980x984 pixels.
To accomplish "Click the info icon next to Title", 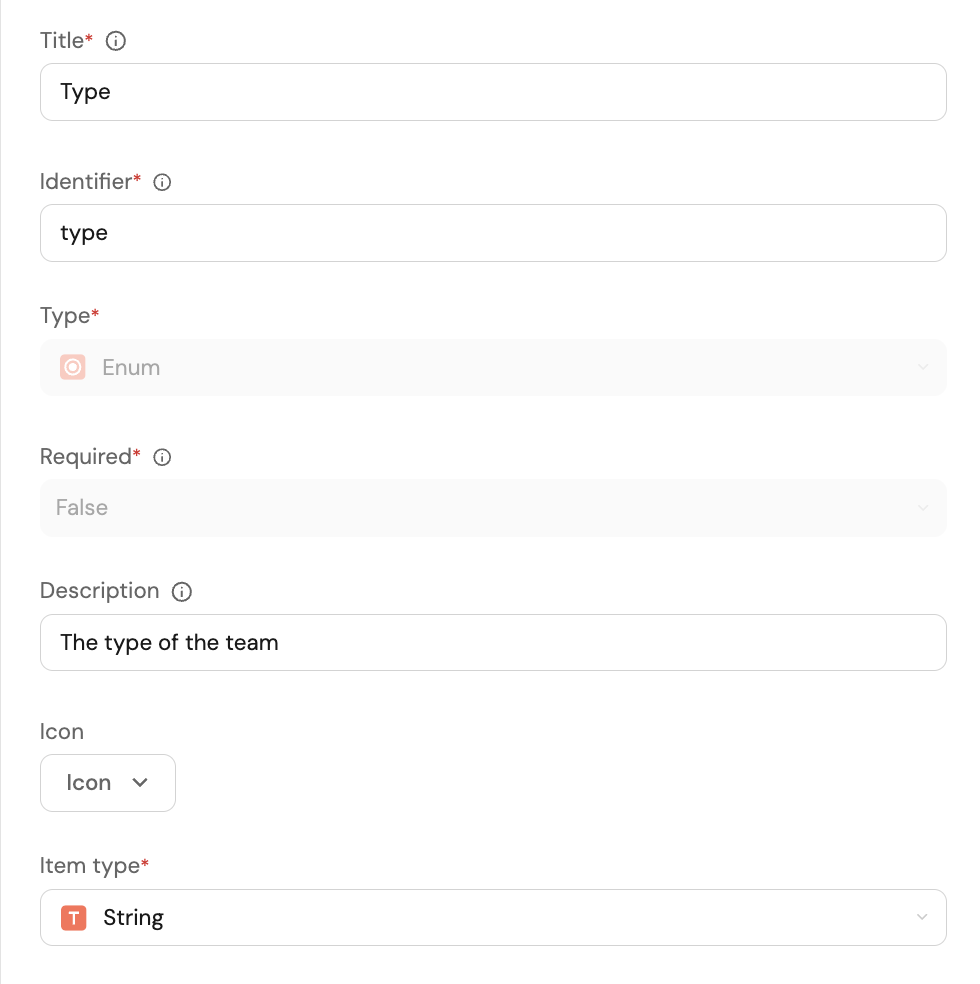I will 116,41.
